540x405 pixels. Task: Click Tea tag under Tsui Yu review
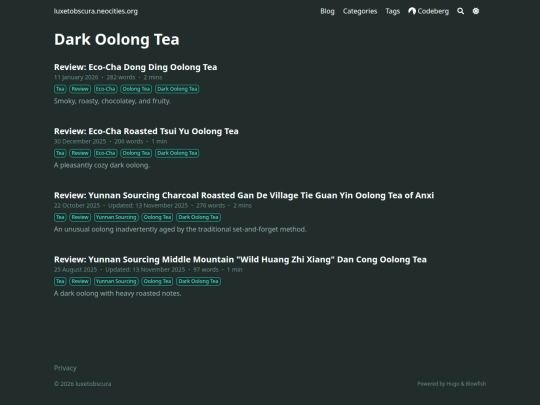tap(60, 153)
